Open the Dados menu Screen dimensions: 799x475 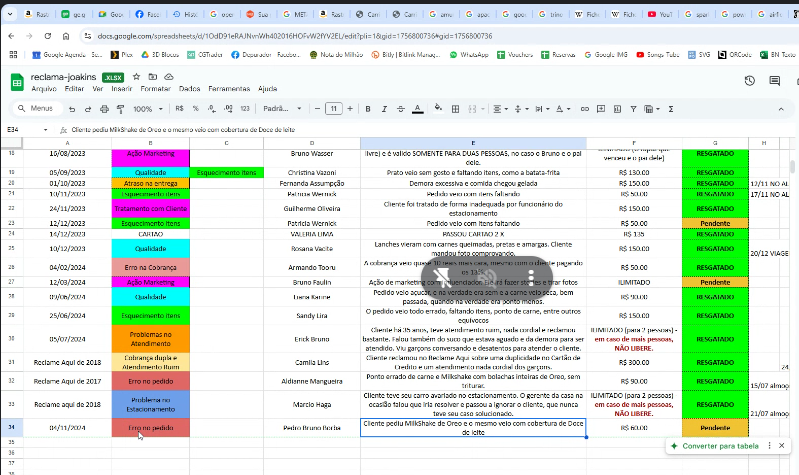tap(189, 88)
